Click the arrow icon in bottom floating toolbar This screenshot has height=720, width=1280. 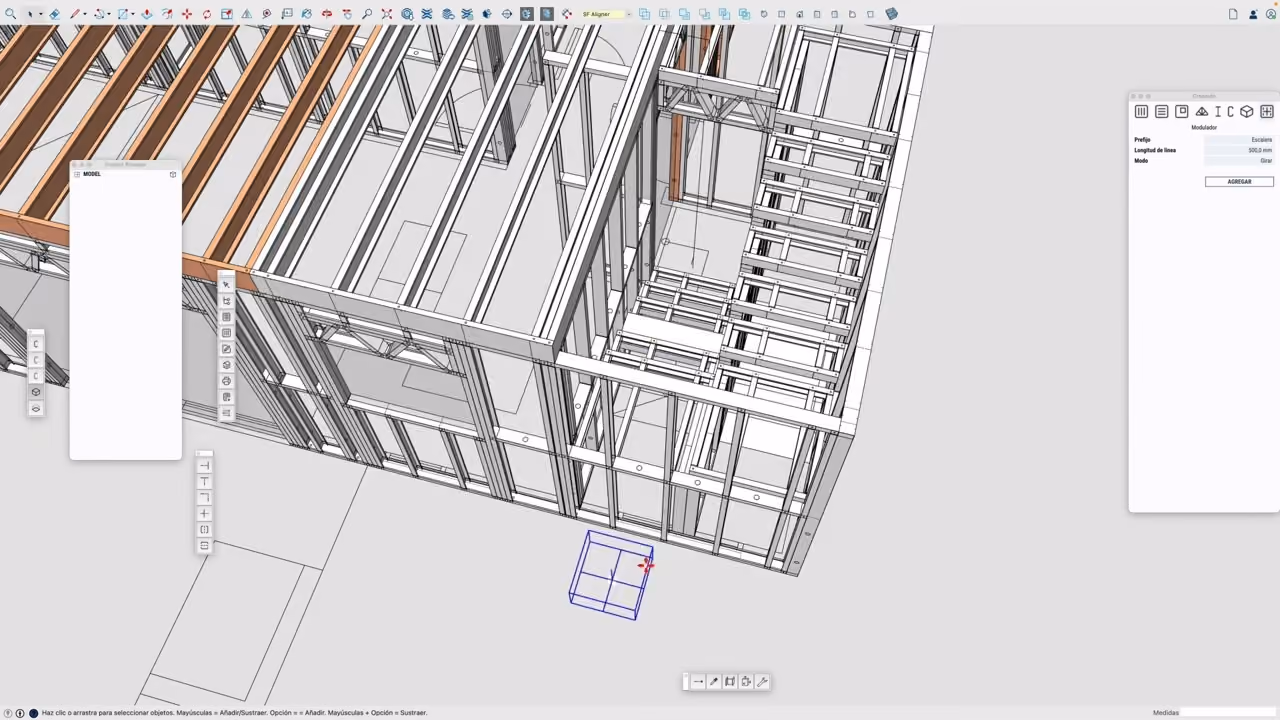coord(698,682)
